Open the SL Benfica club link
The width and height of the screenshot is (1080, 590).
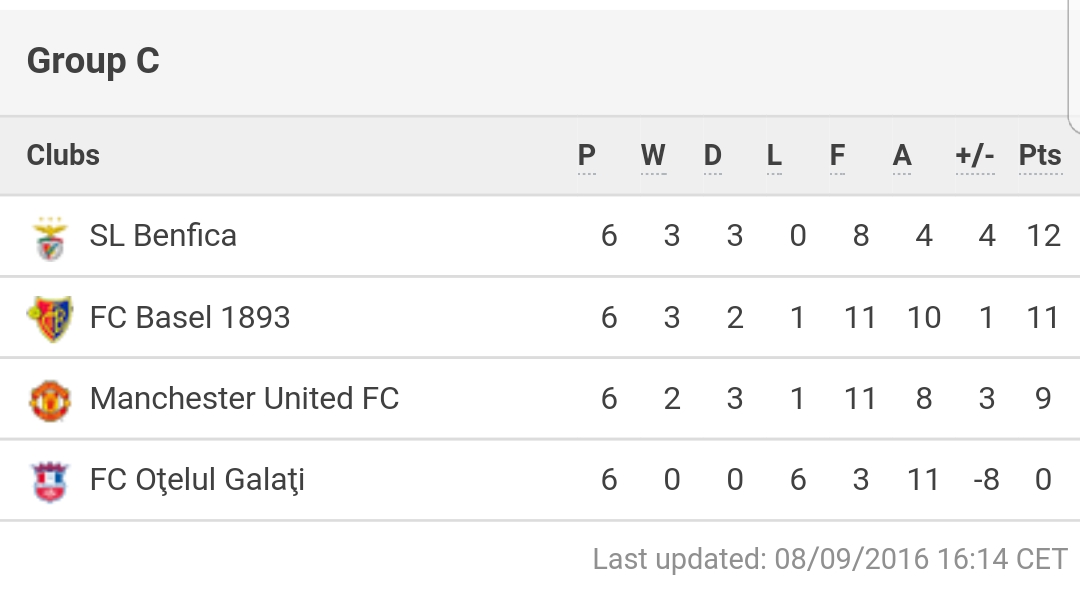click(163, 235)
